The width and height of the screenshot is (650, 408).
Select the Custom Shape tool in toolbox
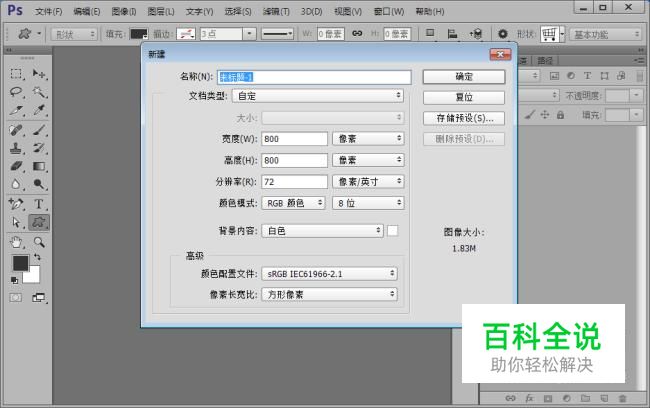[39, 222]
